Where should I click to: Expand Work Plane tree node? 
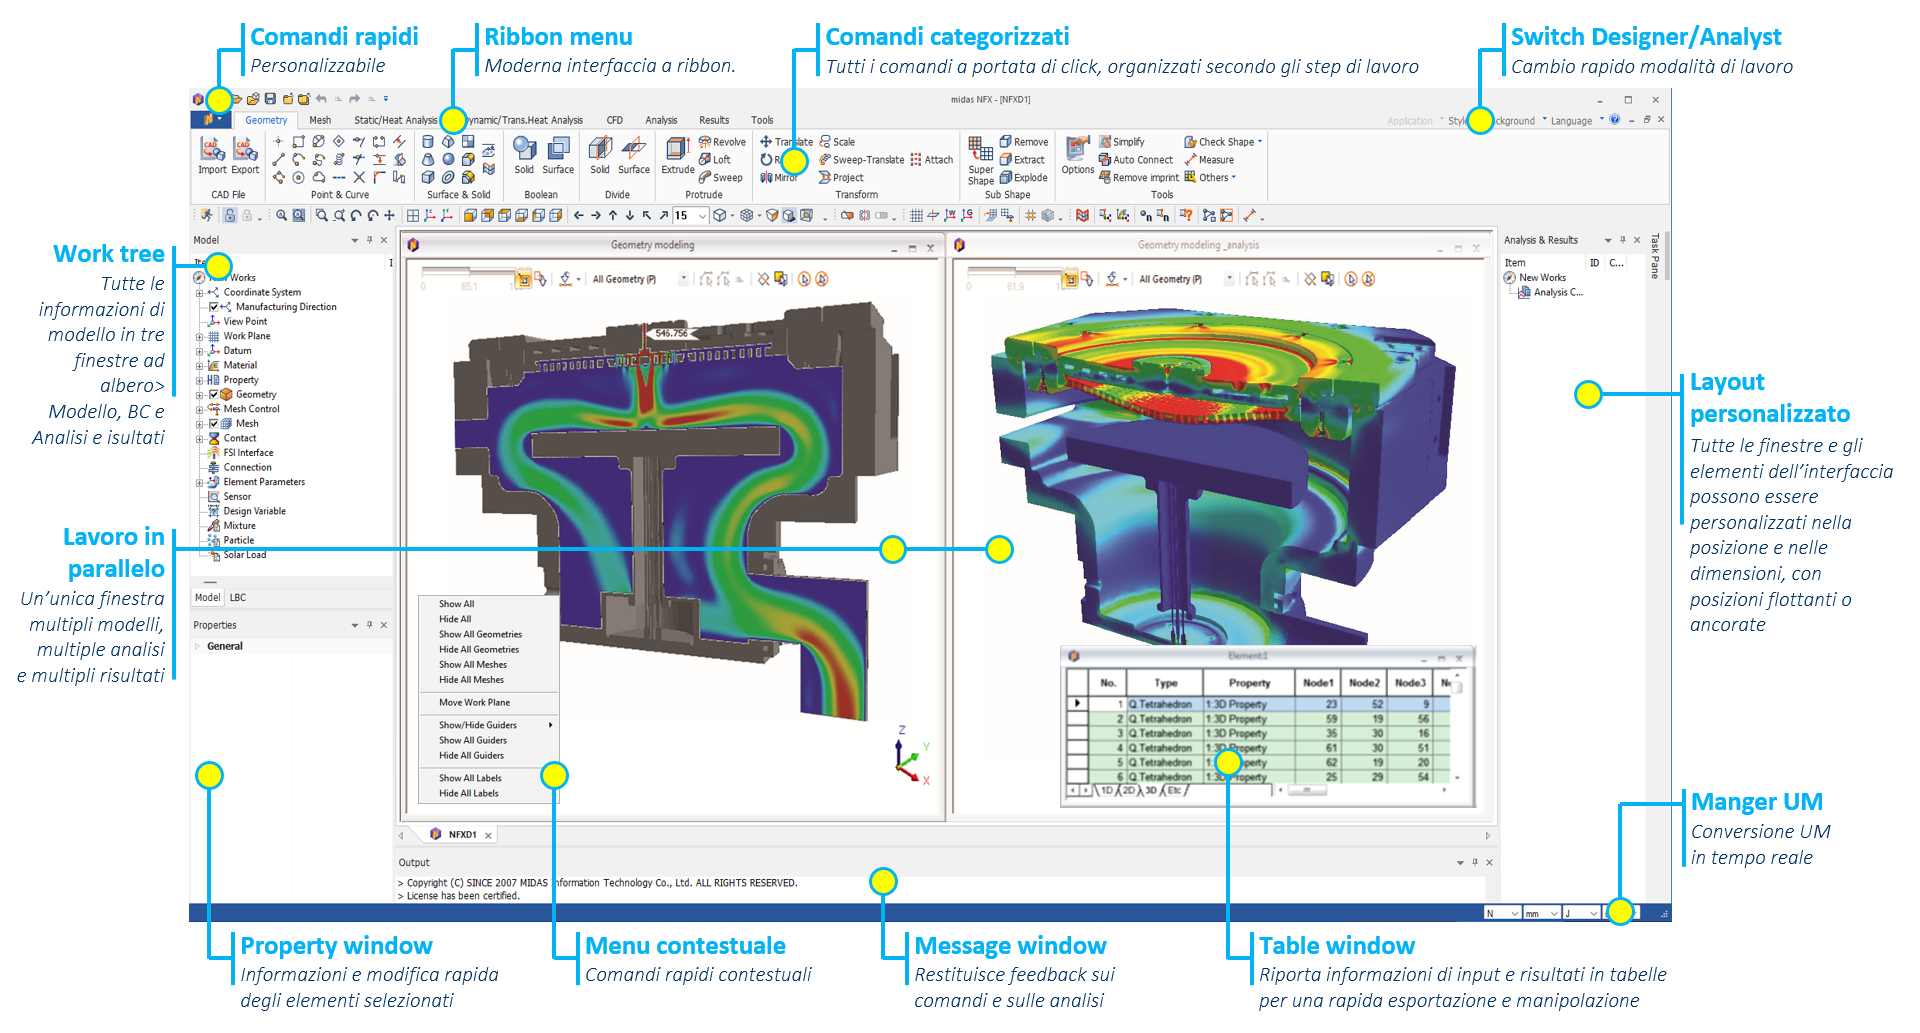pos(200,337)
